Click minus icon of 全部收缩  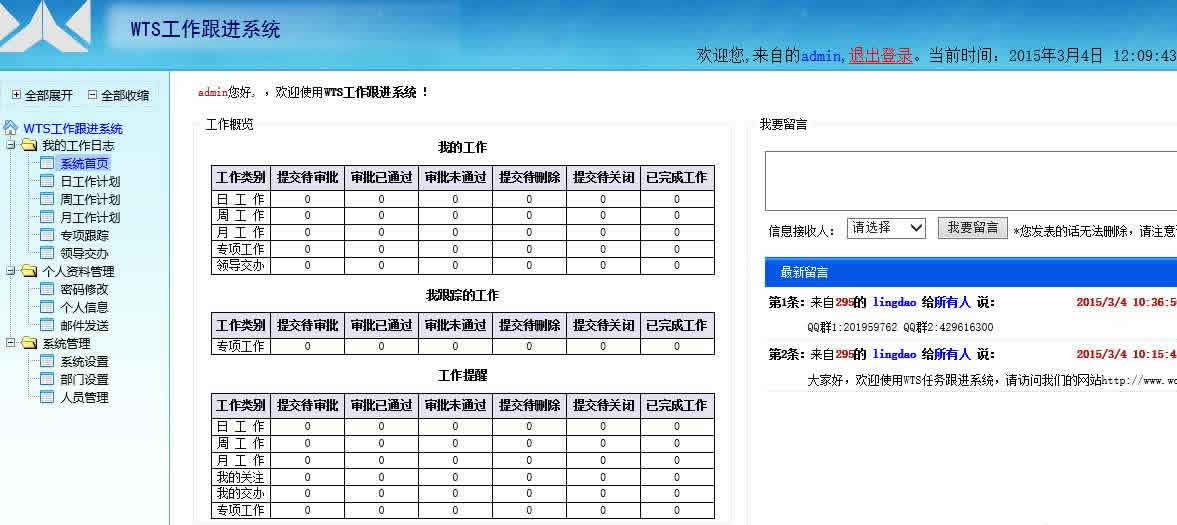pos(92,95)
